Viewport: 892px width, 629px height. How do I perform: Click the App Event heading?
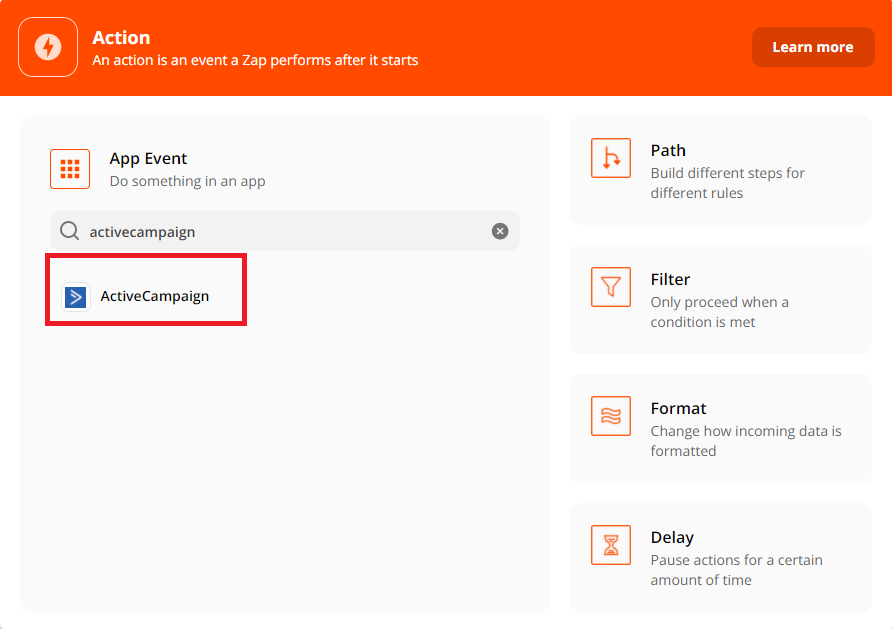coord(148,159)
